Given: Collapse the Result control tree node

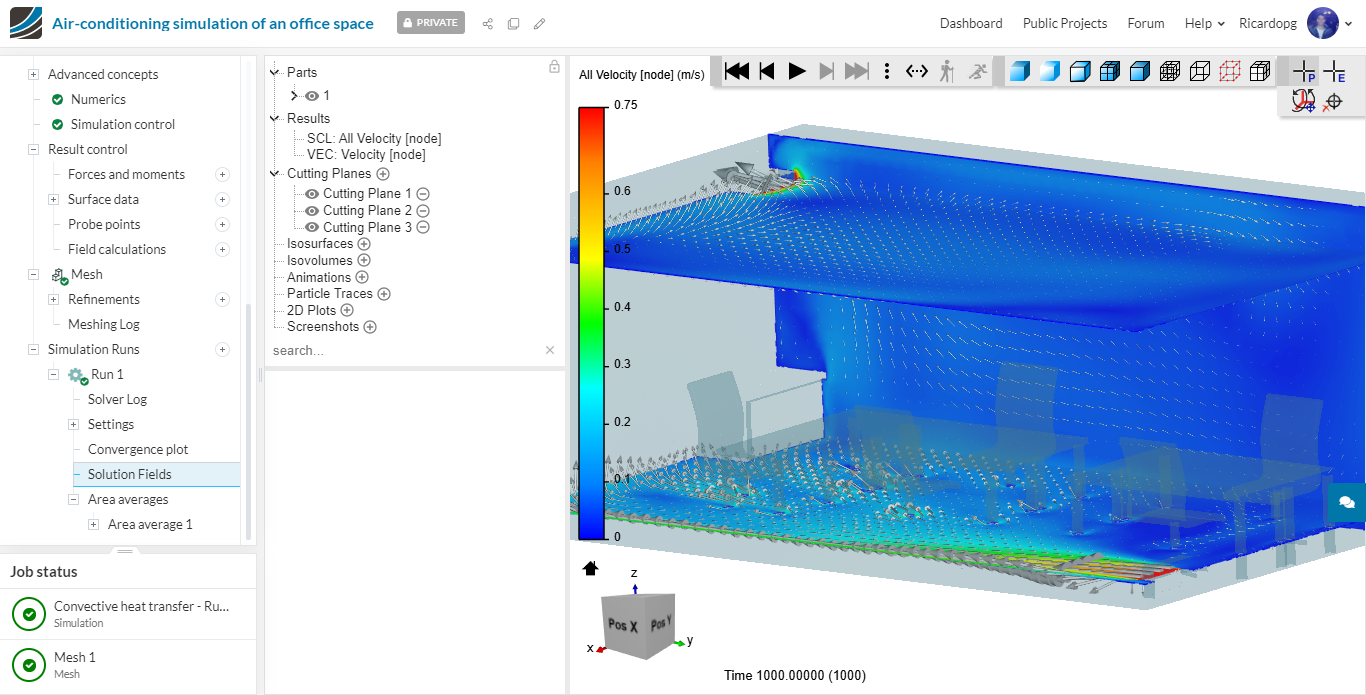Looking at the screenshot, I should (x=33, y=150).
